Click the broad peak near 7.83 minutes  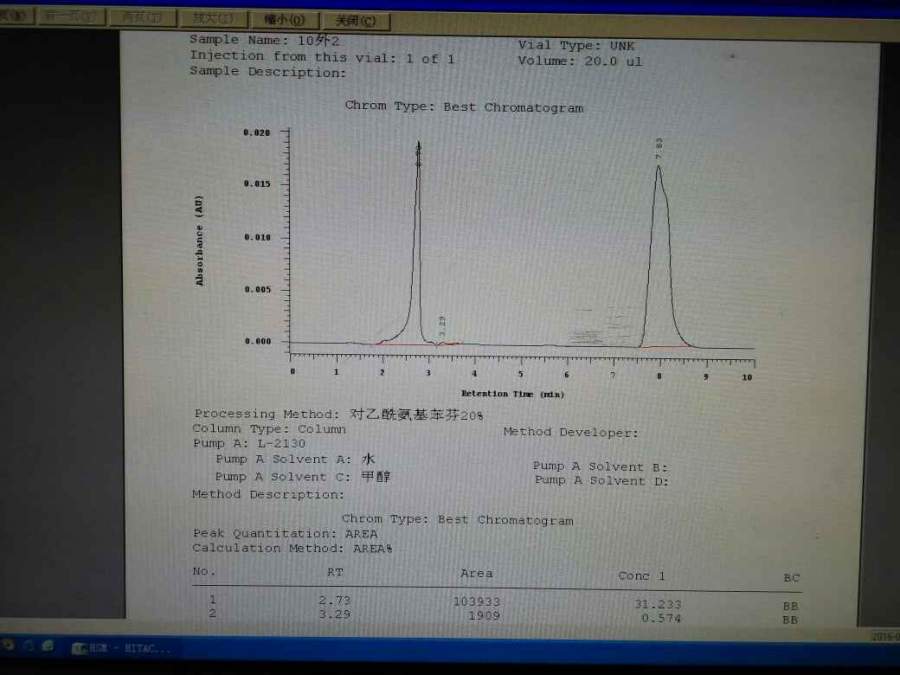(x=660, y=256)
